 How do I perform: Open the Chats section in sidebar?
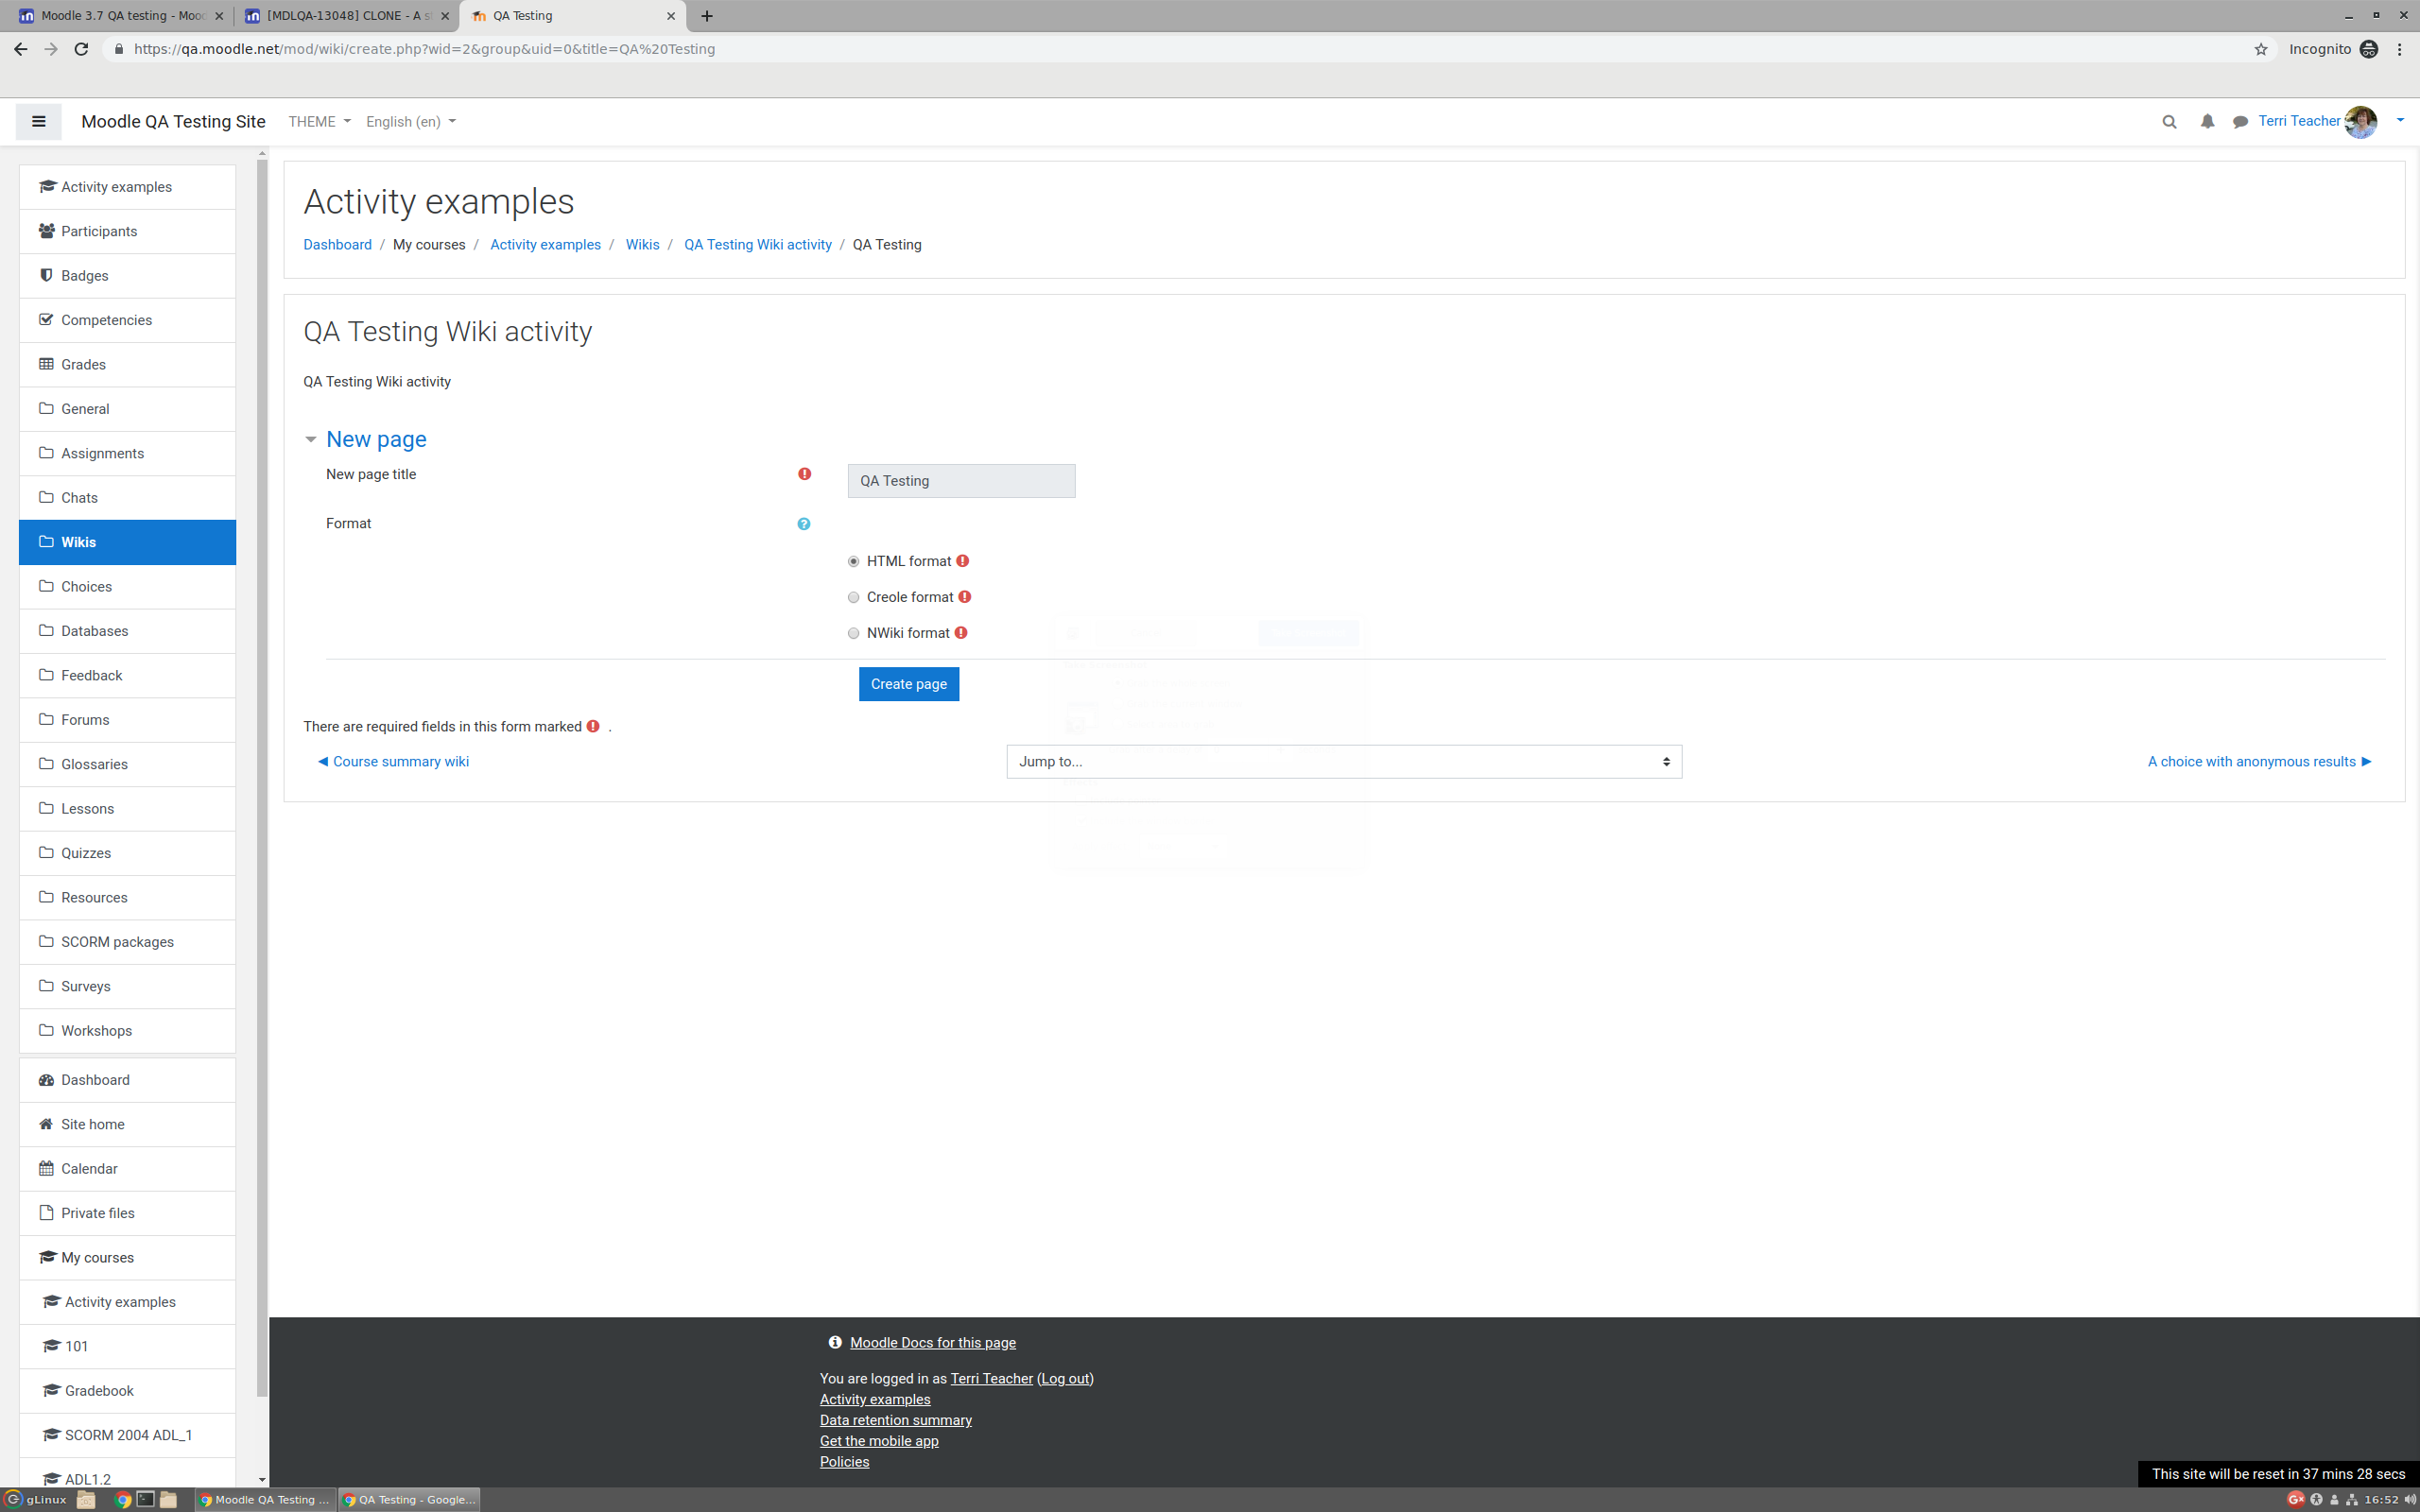tap(127, 498)
